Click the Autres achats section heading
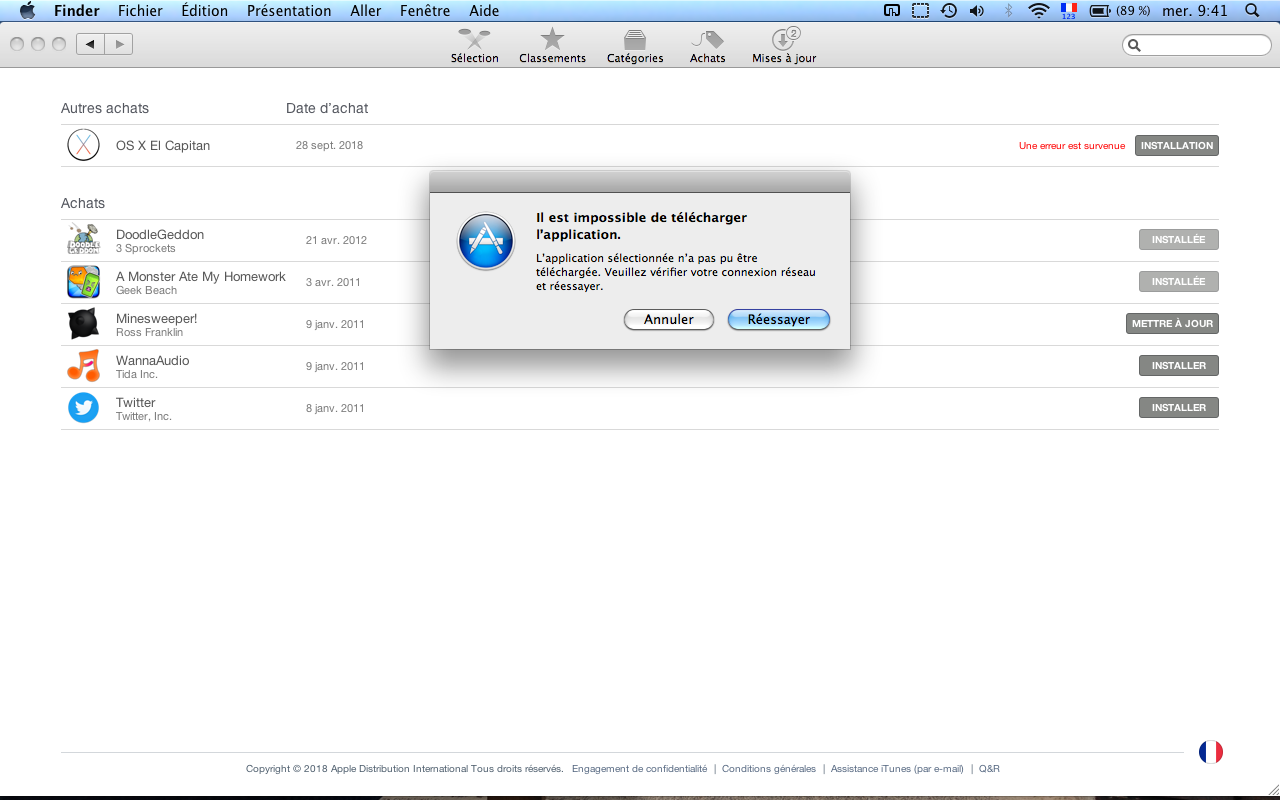This screenshot has height=800, width=1280. click(x=105, y=108)
